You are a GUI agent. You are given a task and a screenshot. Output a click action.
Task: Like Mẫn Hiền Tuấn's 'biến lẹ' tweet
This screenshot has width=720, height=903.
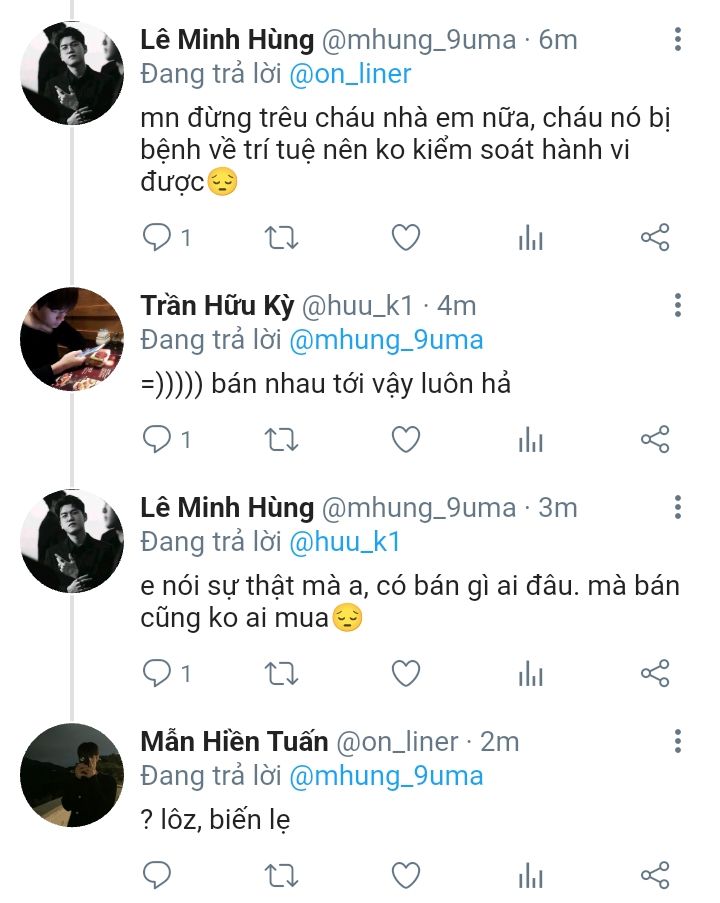(x=405, y=875)
